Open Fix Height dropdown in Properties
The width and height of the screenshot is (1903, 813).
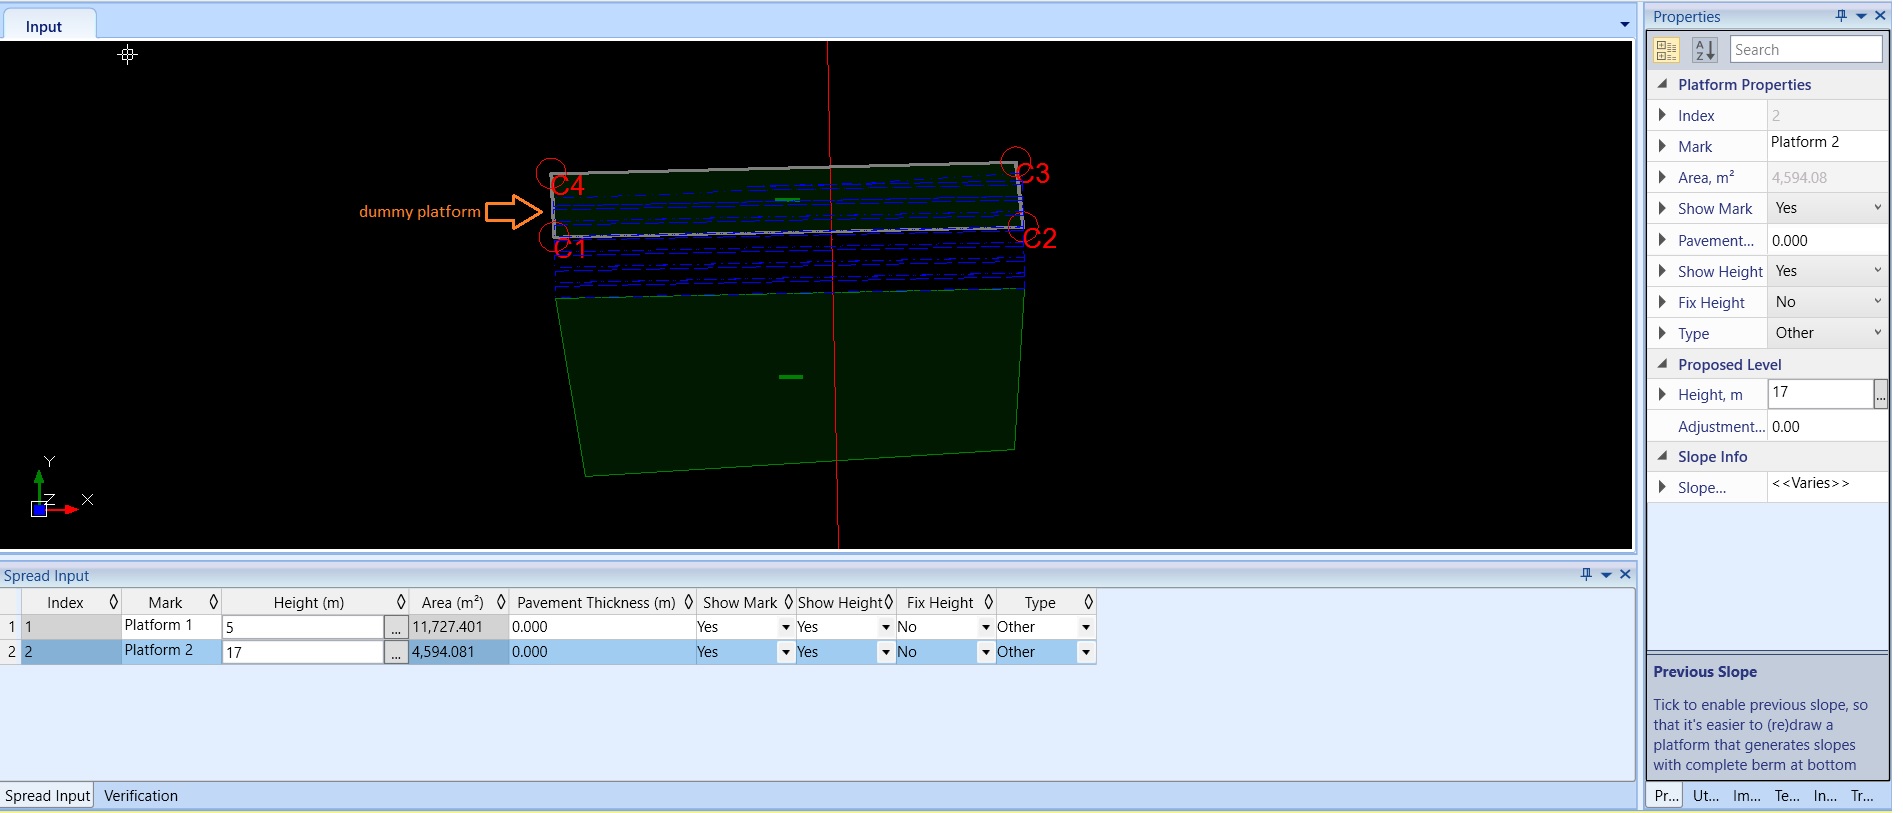click(x=1877, y=301)
